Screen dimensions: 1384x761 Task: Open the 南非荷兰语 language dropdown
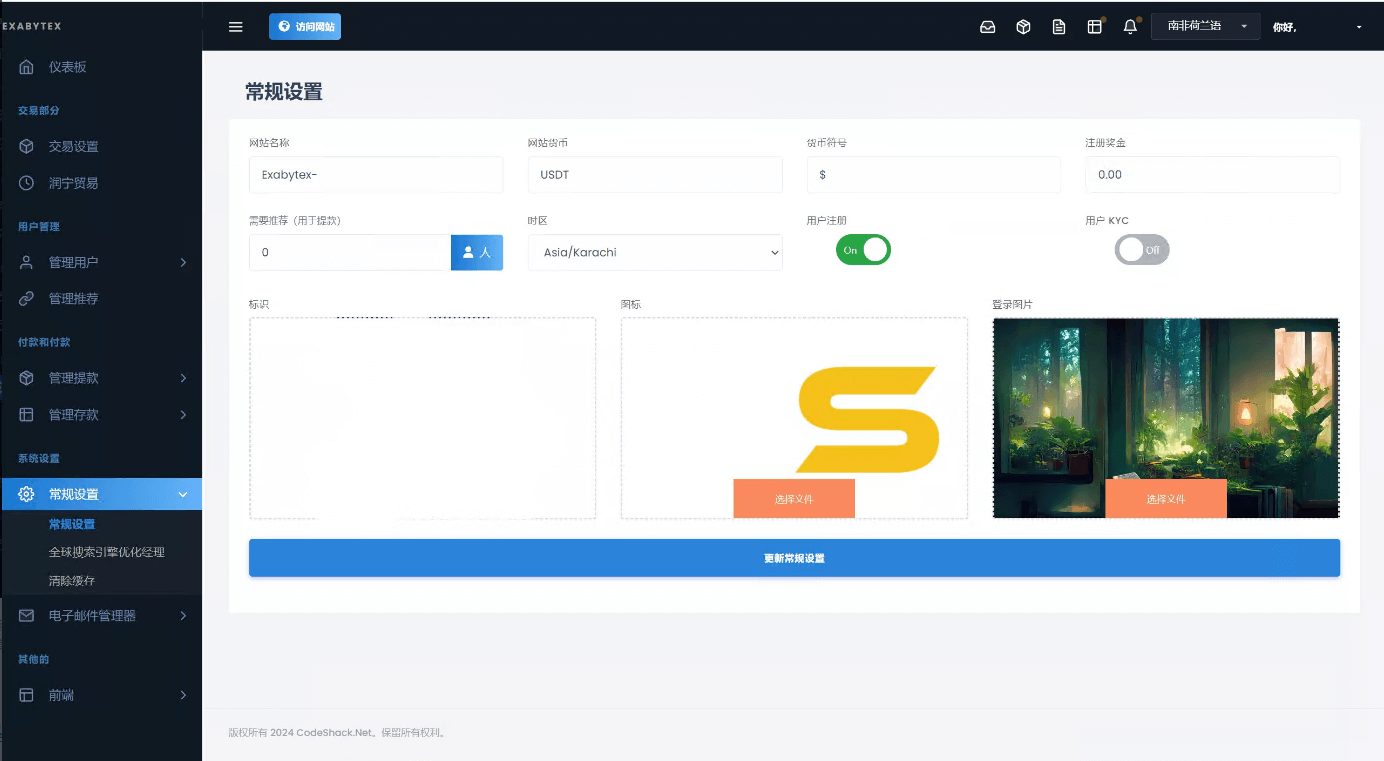tap(1205, 27)
